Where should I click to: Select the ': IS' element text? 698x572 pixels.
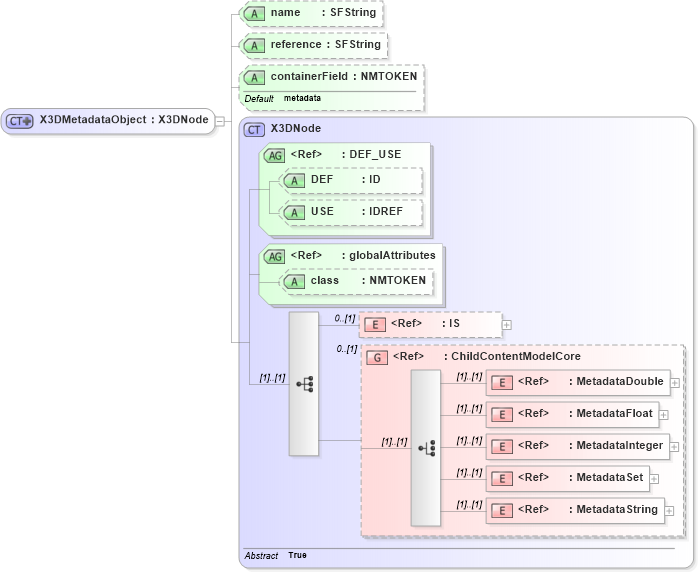[x=450, y=324]
